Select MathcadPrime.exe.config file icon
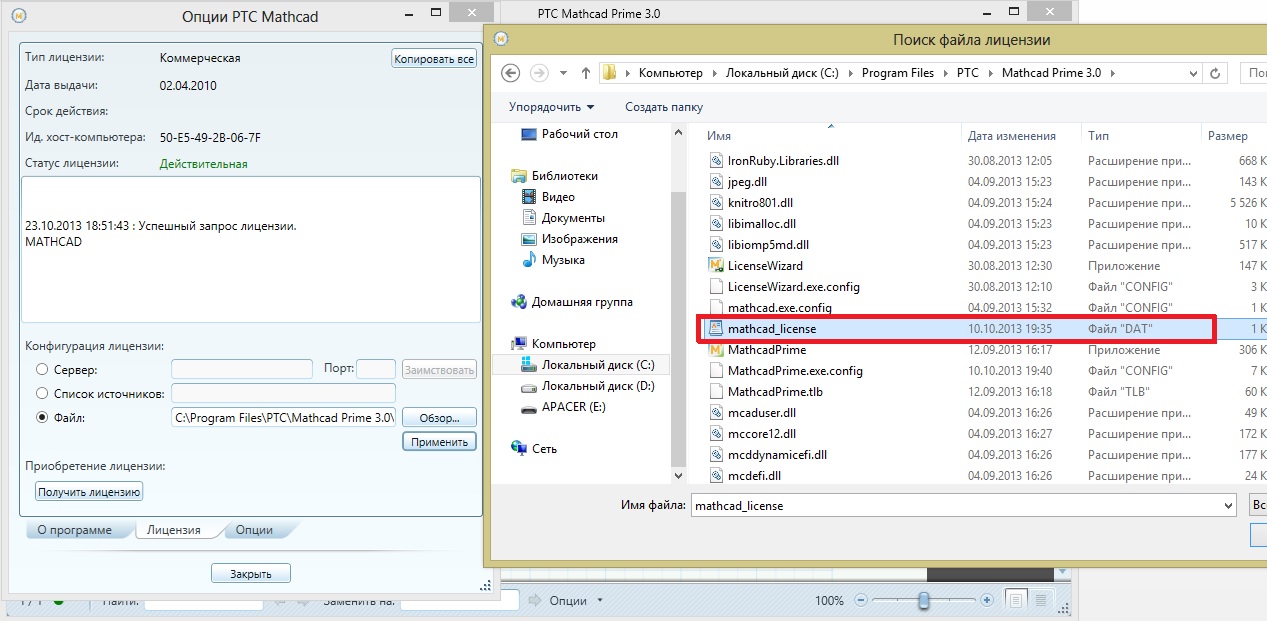Screen dimensions: 1267x621 [x=715, y=371]
